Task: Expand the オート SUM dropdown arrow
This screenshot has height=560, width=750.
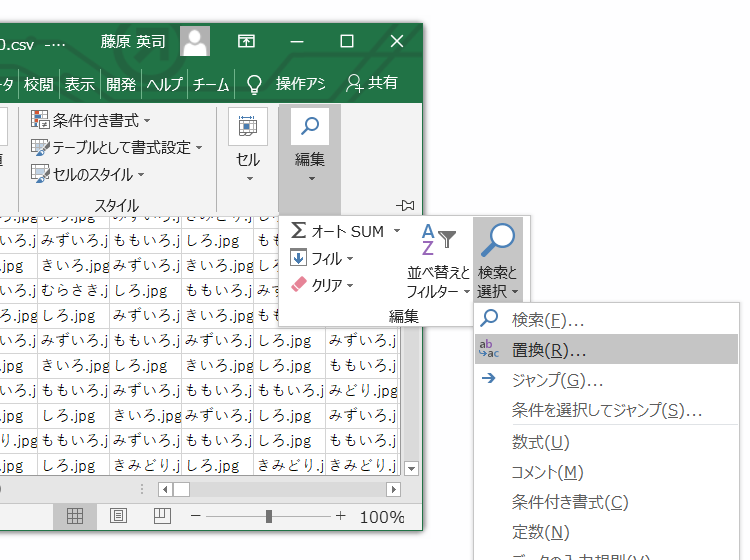Action: 397,231
